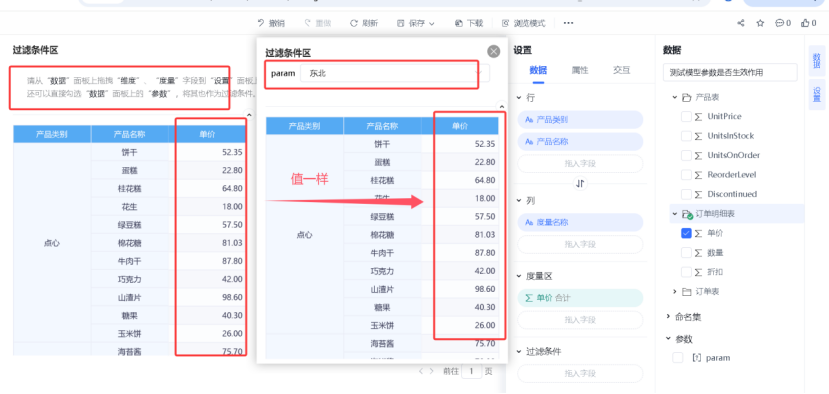Expand the 订单表 tree folder
The image size is (829, 394).
[x=675, y=292]
